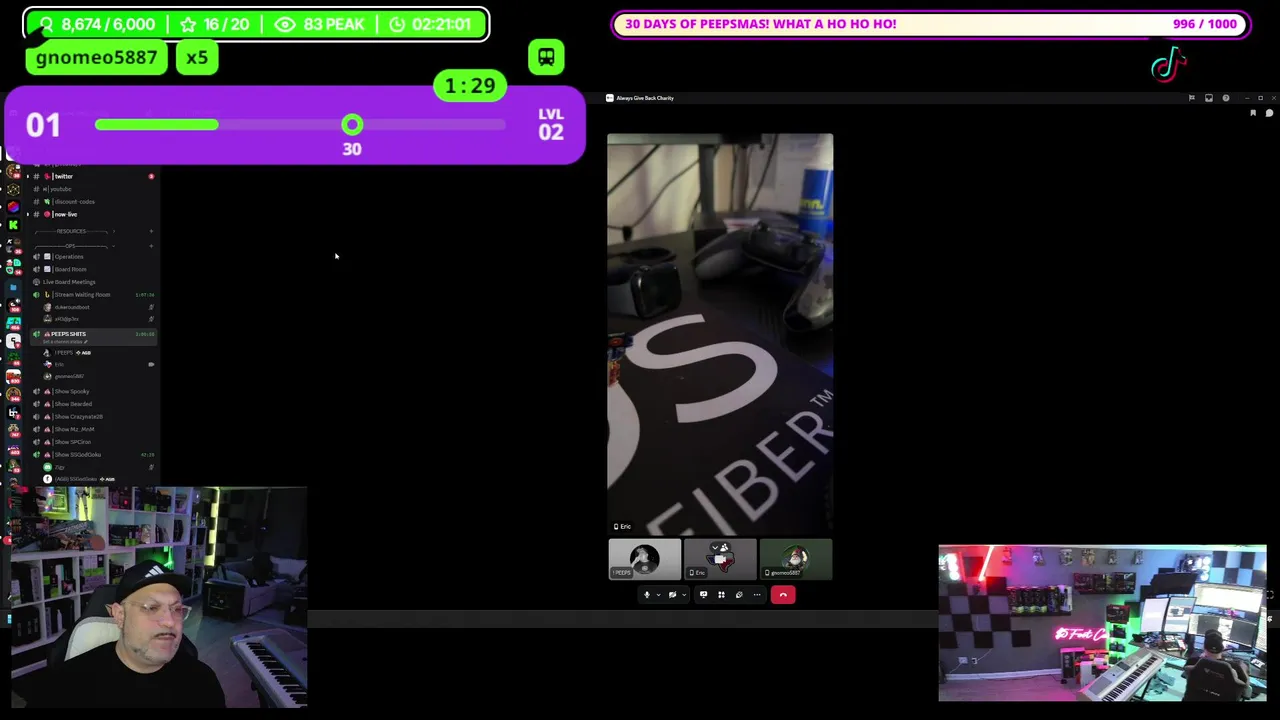This screenshot has width=1280, height=720.
Task: Open the microphone options arrow
Action: pos(659,595)
